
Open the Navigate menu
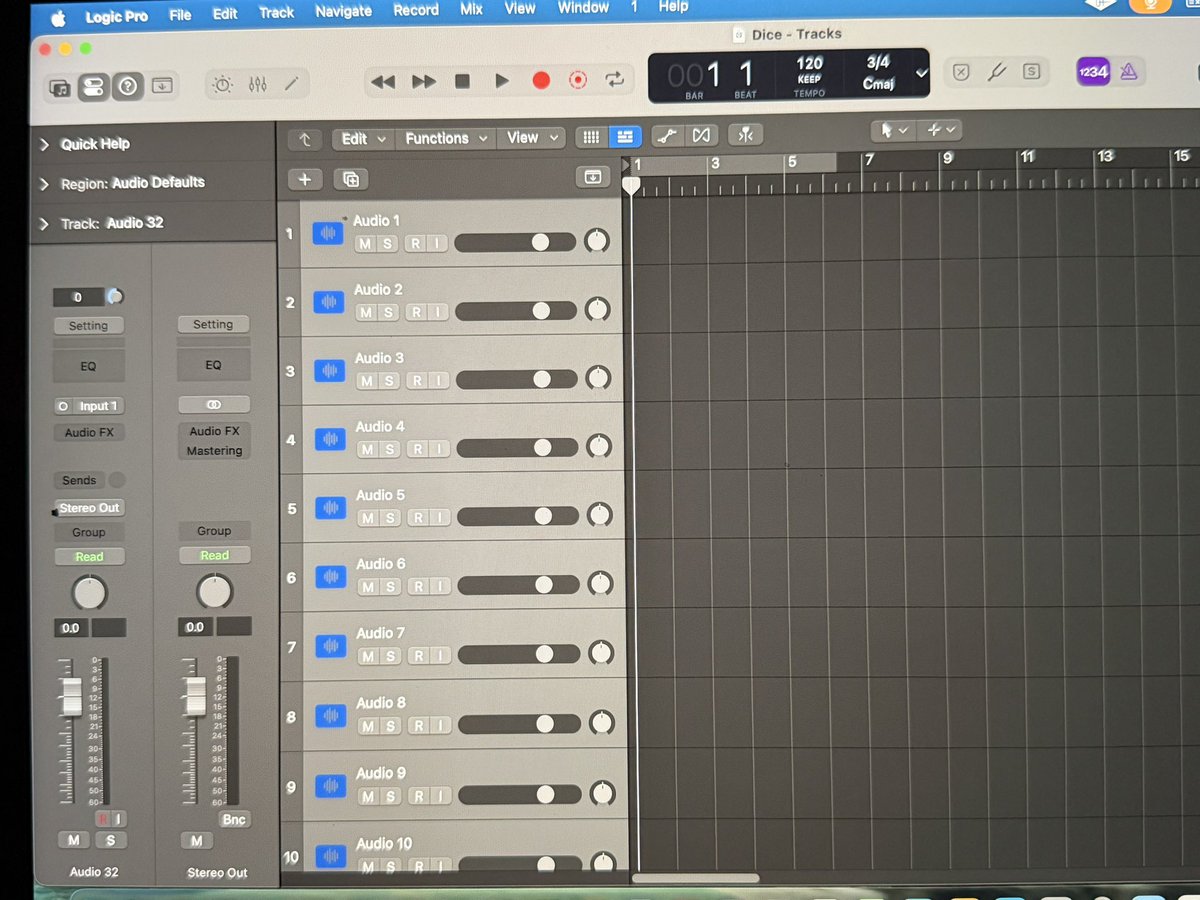343,11
